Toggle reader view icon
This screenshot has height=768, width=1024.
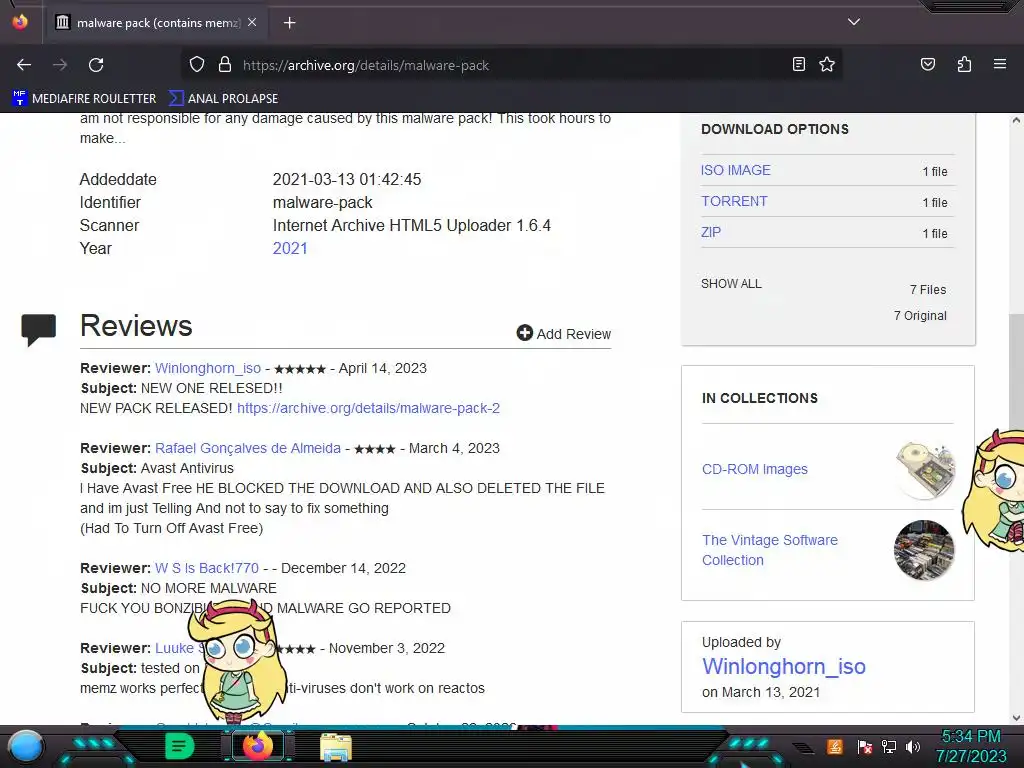[x=798, y=64]
